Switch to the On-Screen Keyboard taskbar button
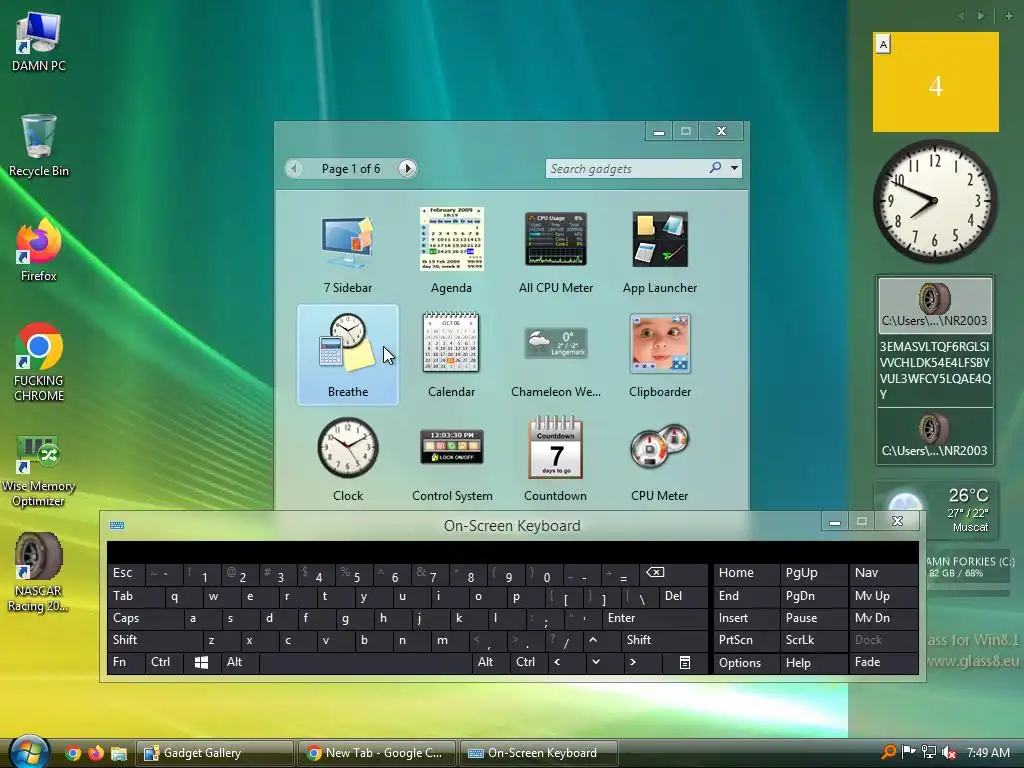The image size is (1024, 768). (539, 753)
